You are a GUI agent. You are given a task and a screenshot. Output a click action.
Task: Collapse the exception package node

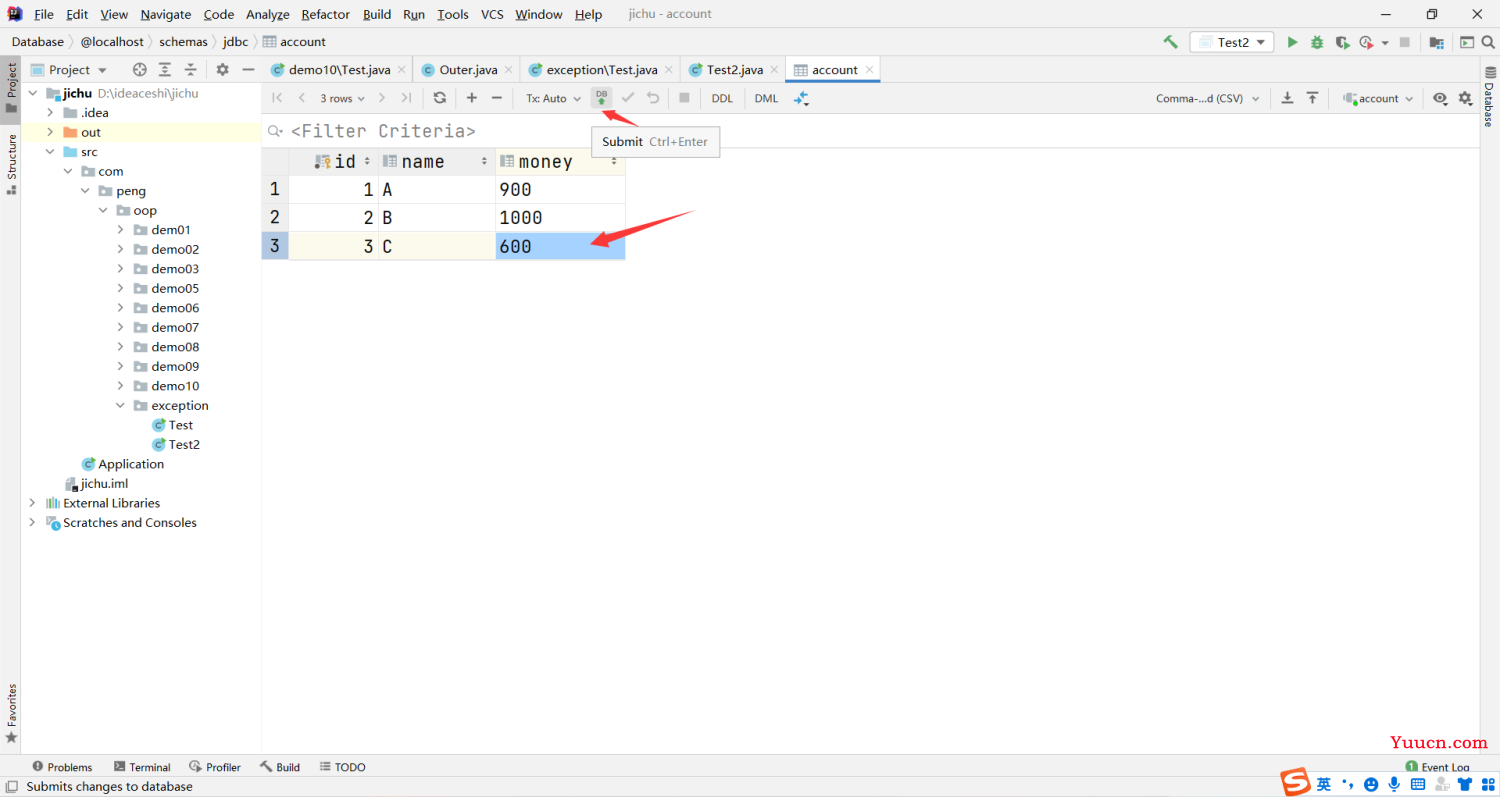click(120, 405)
